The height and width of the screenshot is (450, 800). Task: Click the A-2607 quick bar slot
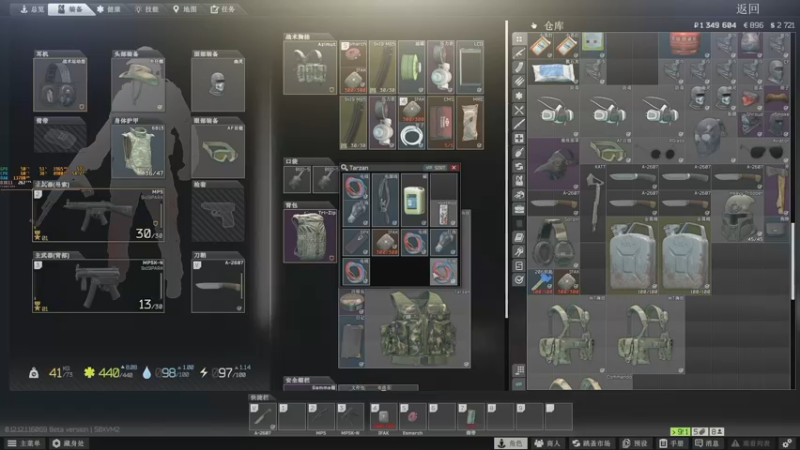click(263, 416)
